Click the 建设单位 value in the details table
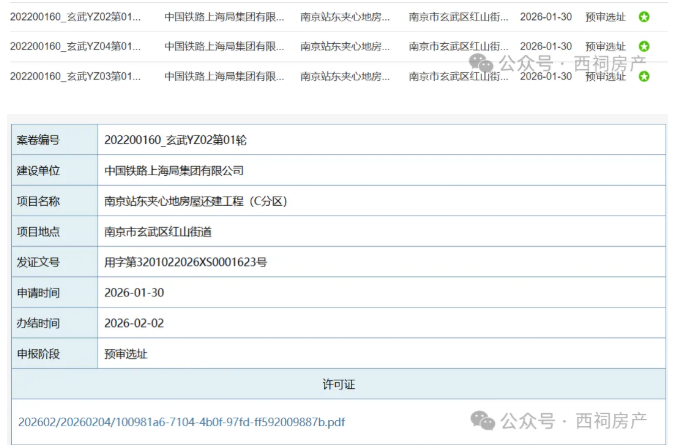Viewport: 683px width, 445px height. click(x=173, y=170)
